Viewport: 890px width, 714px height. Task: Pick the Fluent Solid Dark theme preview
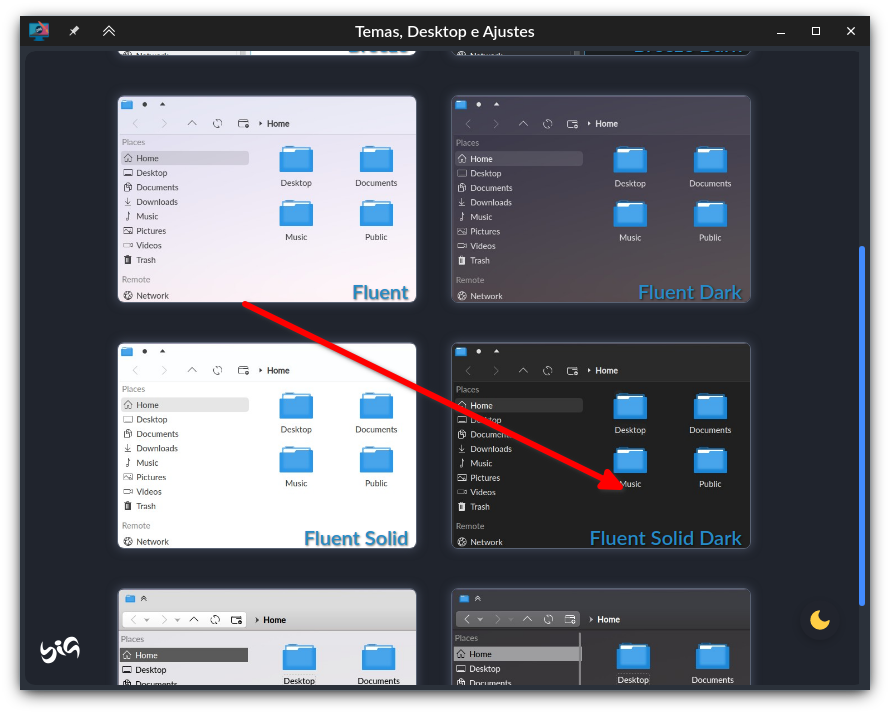(601, 446)
